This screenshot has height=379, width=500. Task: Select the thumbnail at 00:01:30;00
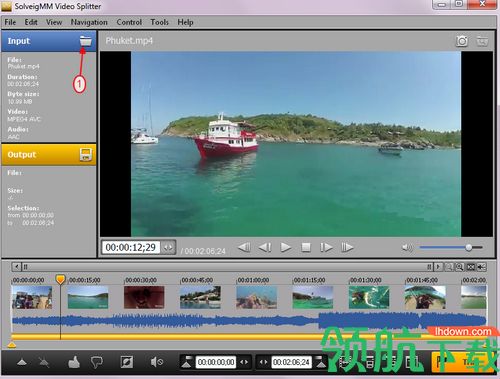point(369,297)
